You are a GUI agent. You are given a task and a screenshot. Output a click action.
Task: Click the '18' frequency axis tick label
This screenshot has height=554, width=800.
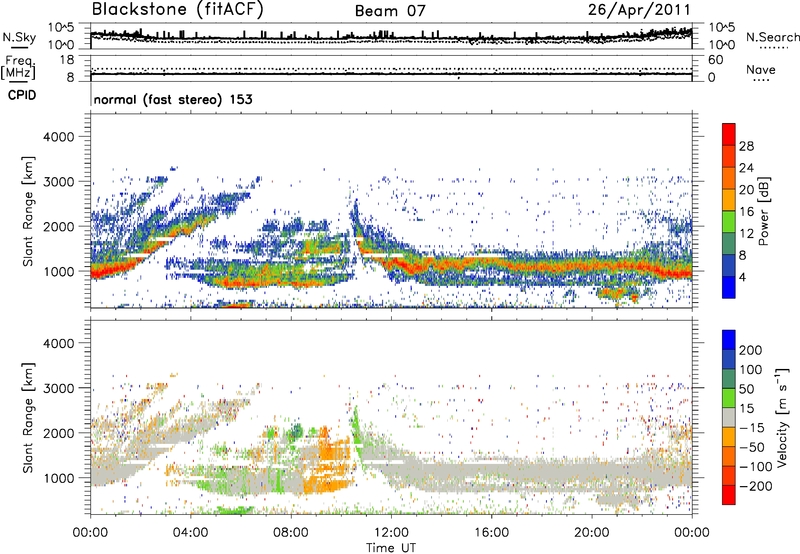click(67, 60)
